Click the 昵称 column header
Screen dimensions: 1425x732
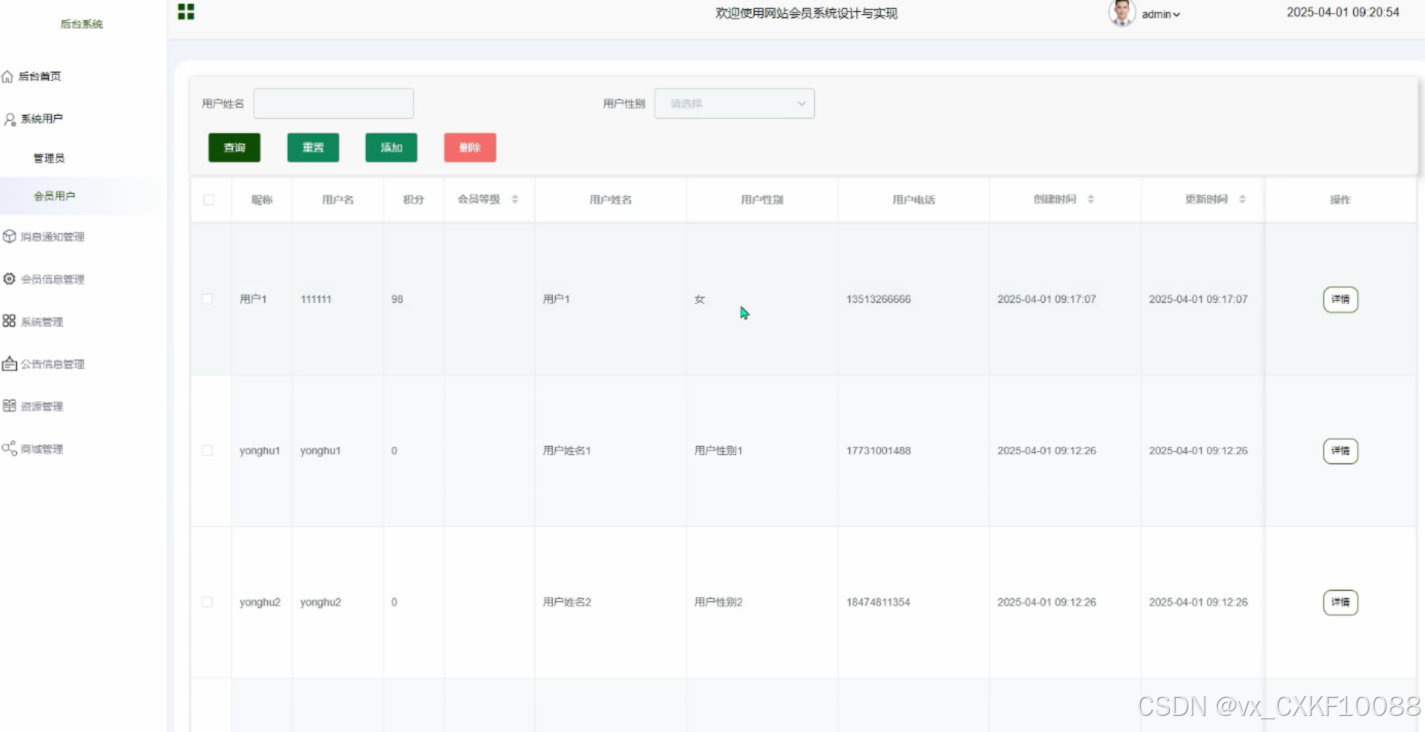point(262,200)
